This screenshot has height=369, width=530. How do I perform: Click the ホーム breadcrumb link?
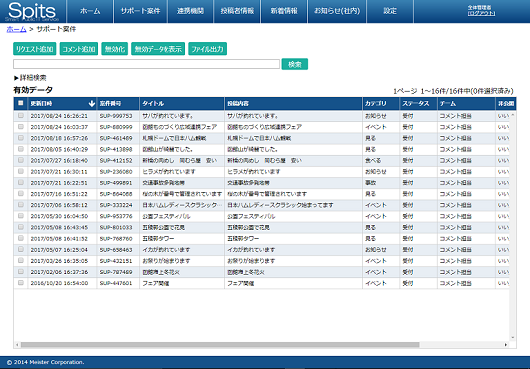pyautogui.click(x=16, y=29)
